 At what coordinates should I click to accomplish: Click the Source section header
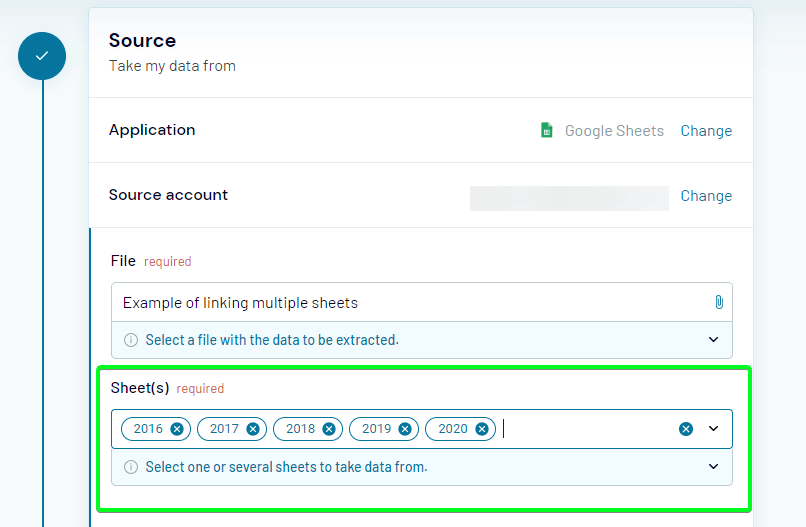point(142,41)
